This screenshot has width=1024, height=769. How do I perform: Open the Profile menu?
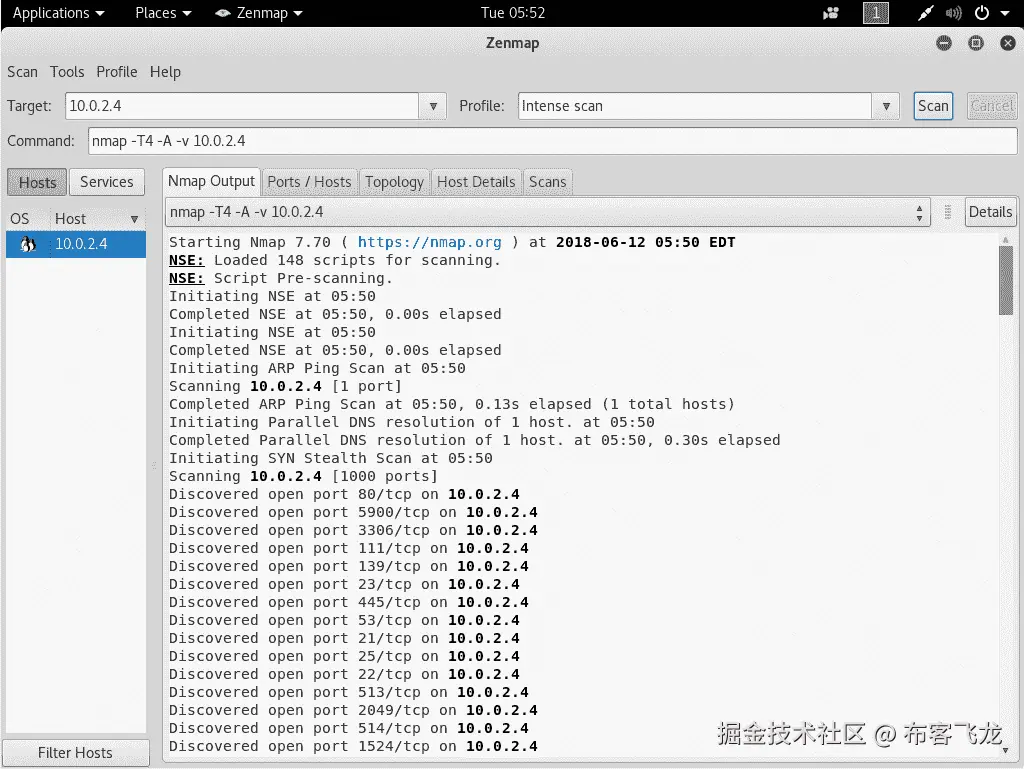click(117, 72)
